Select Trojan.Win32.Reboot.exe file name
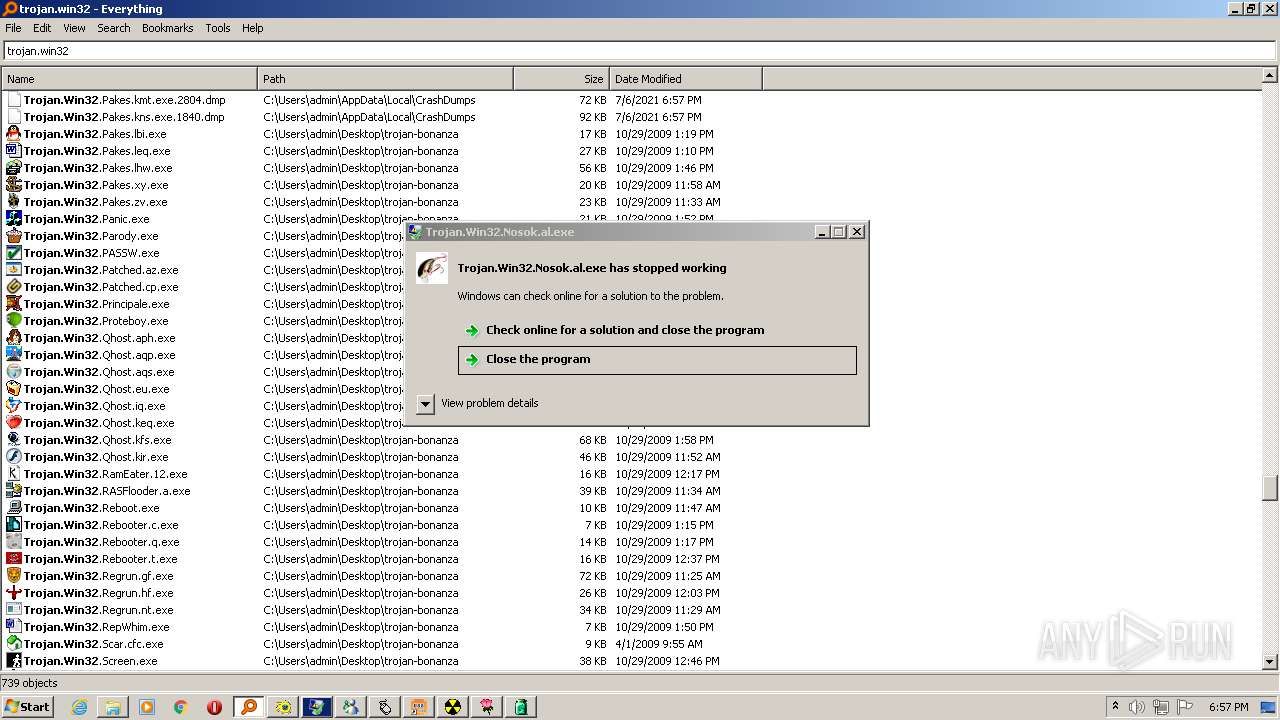The image size is (1280, 720). (91, 508)
